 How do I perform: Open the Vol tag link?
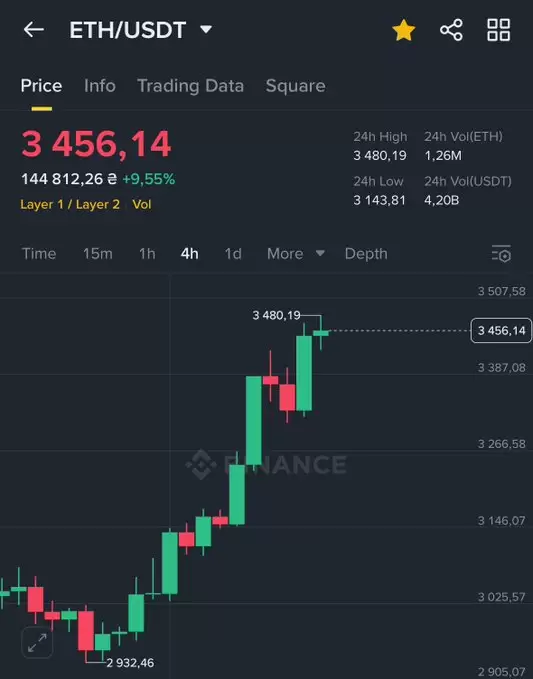[142, 204]
